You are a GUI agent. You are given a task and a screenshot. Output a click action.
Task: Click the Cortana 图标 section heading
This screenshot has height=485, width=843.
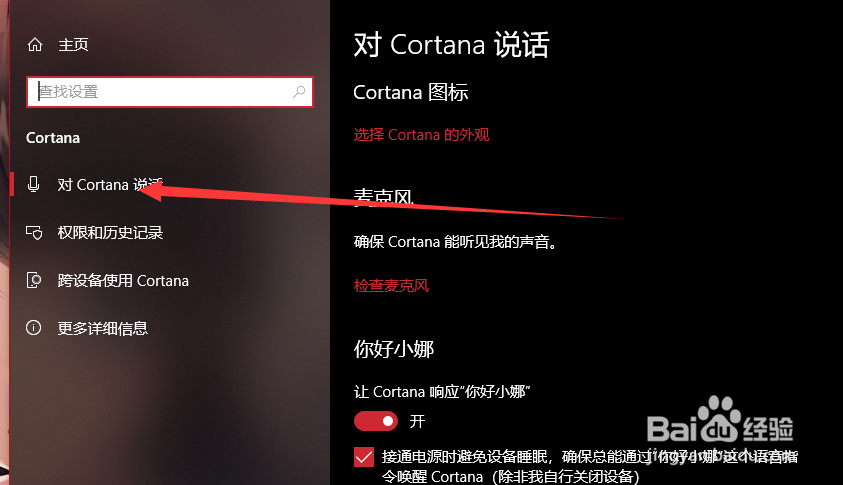click(x=411, y=92)
